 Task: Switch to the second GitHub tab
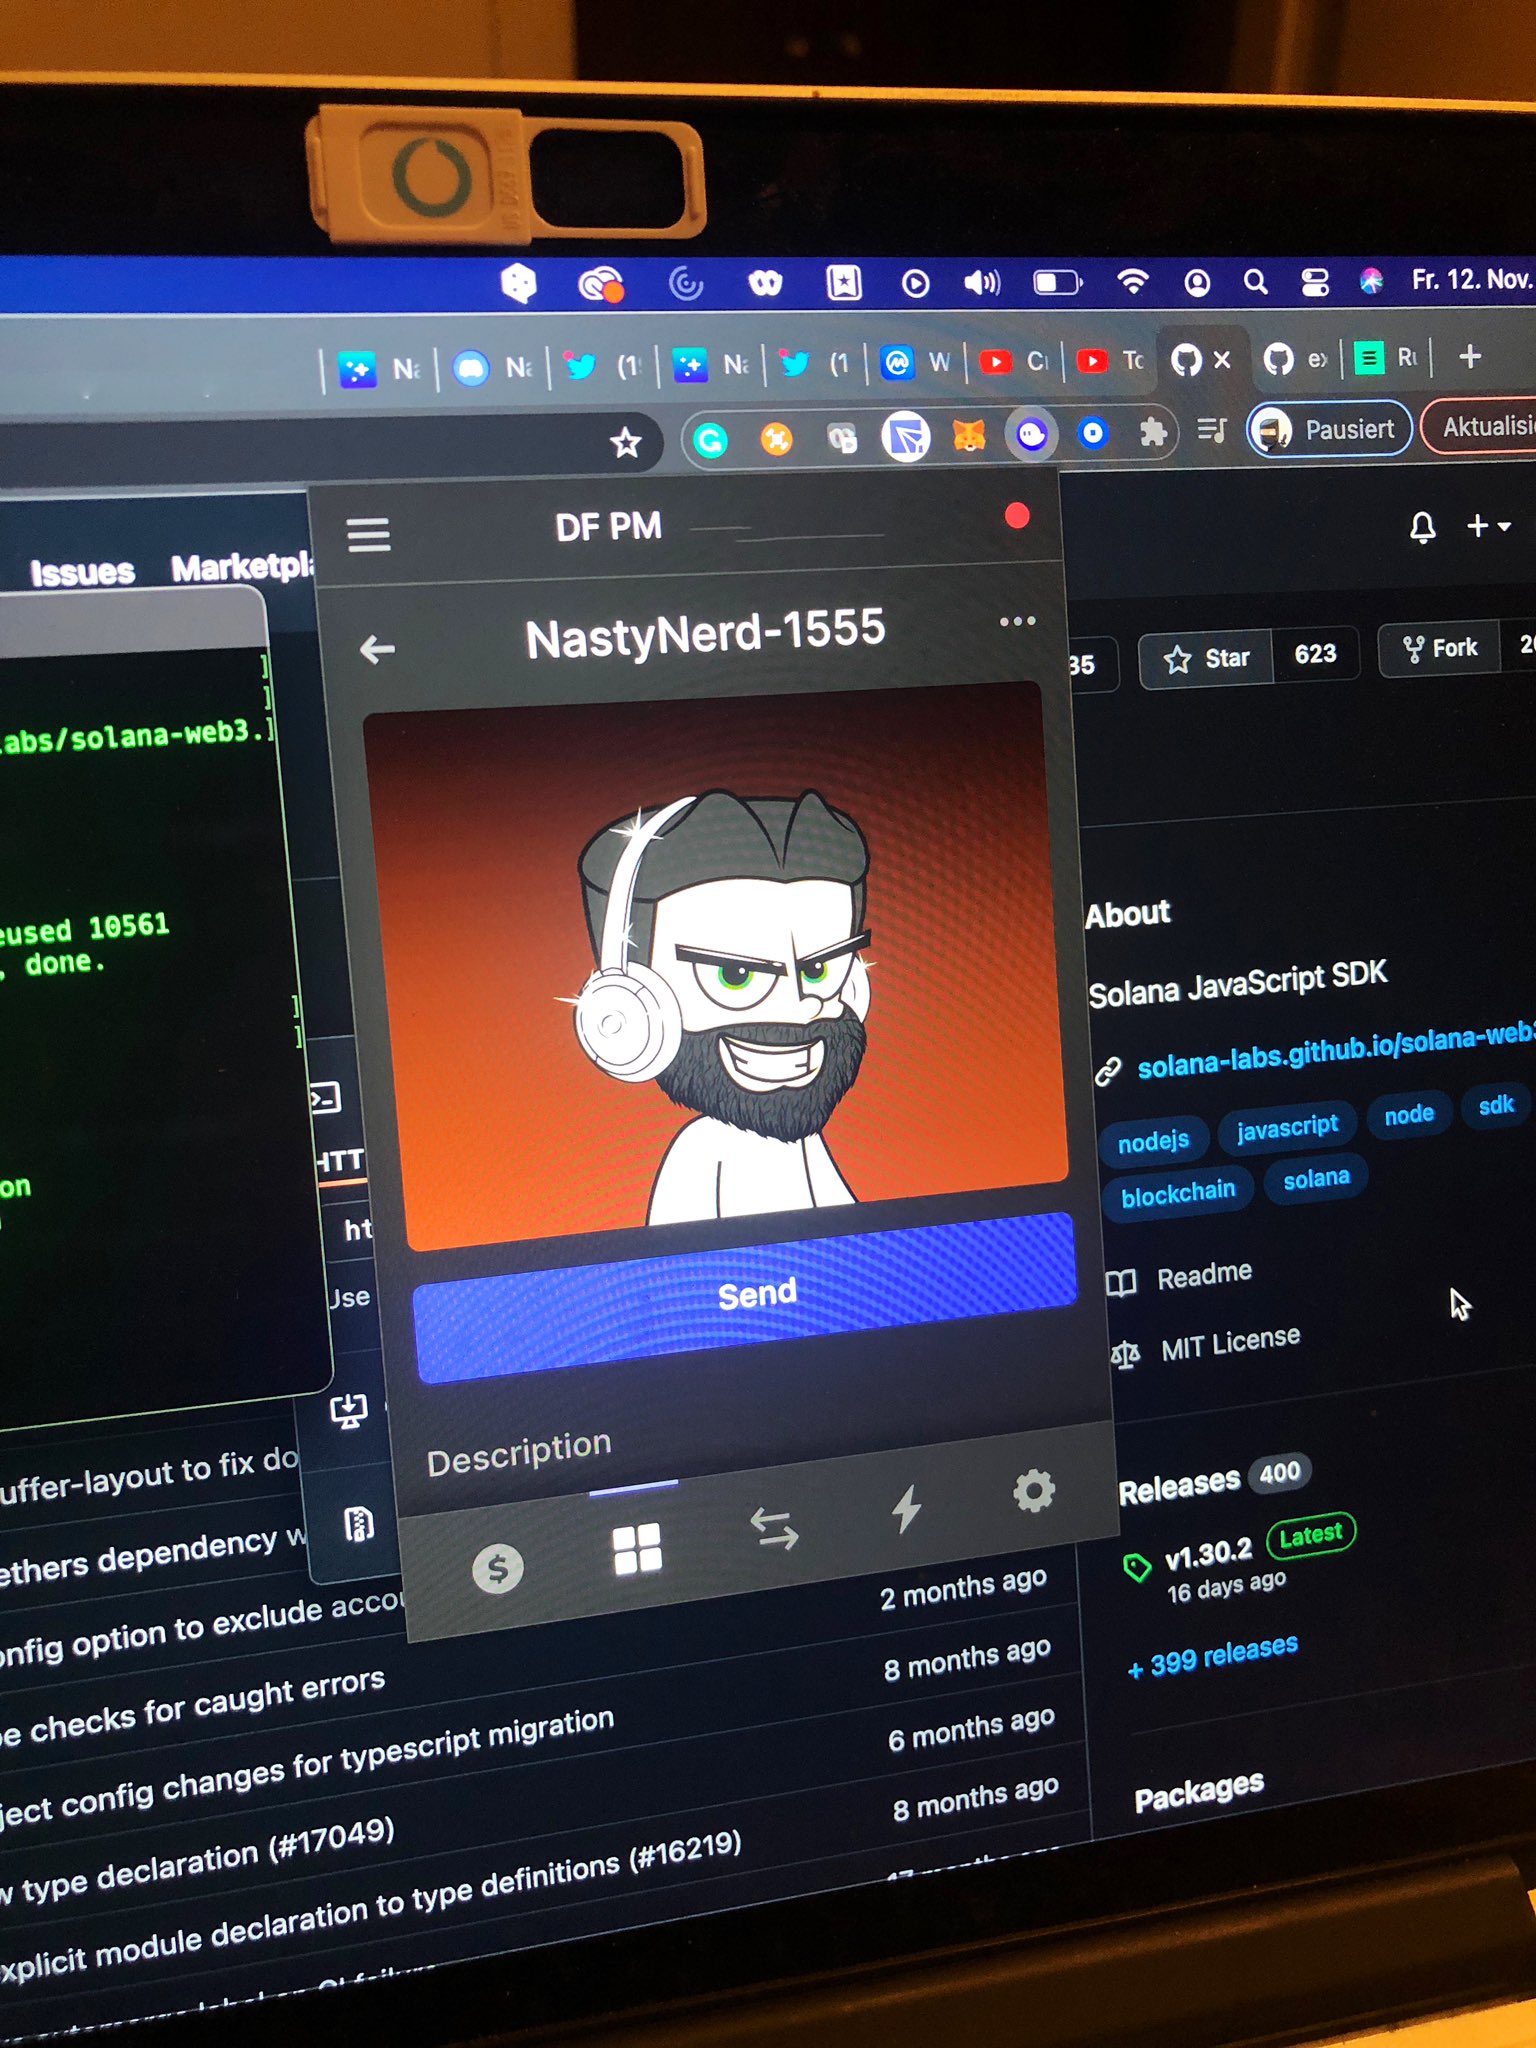tap(1296, 359)
